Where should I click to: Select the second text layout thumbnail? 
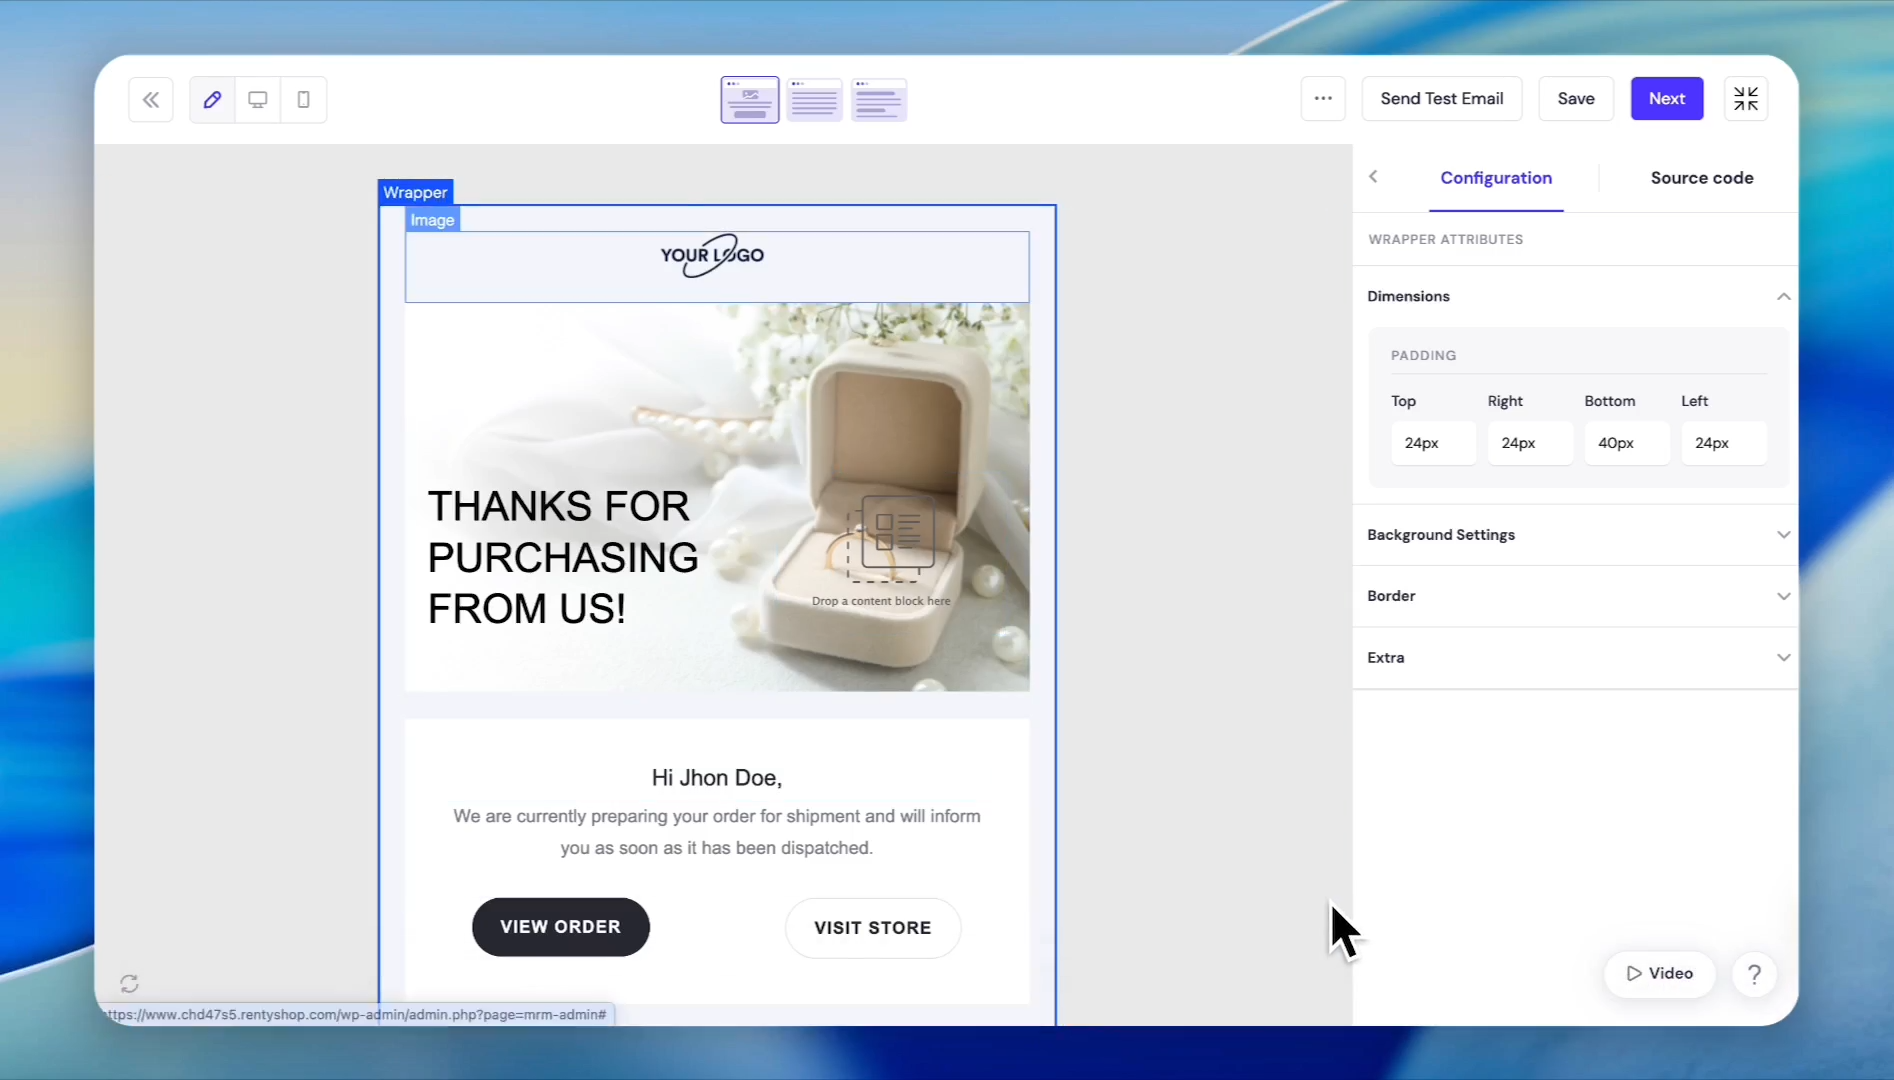814,99
